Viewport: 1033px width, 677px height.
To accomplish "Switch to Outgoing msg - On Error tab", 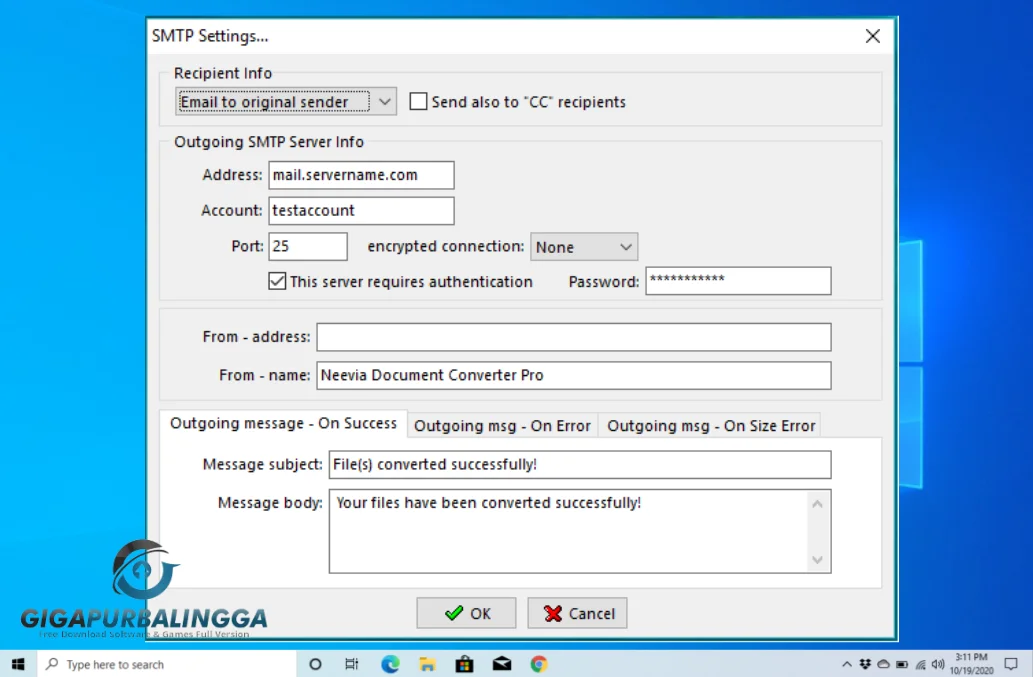I will 502,426.
